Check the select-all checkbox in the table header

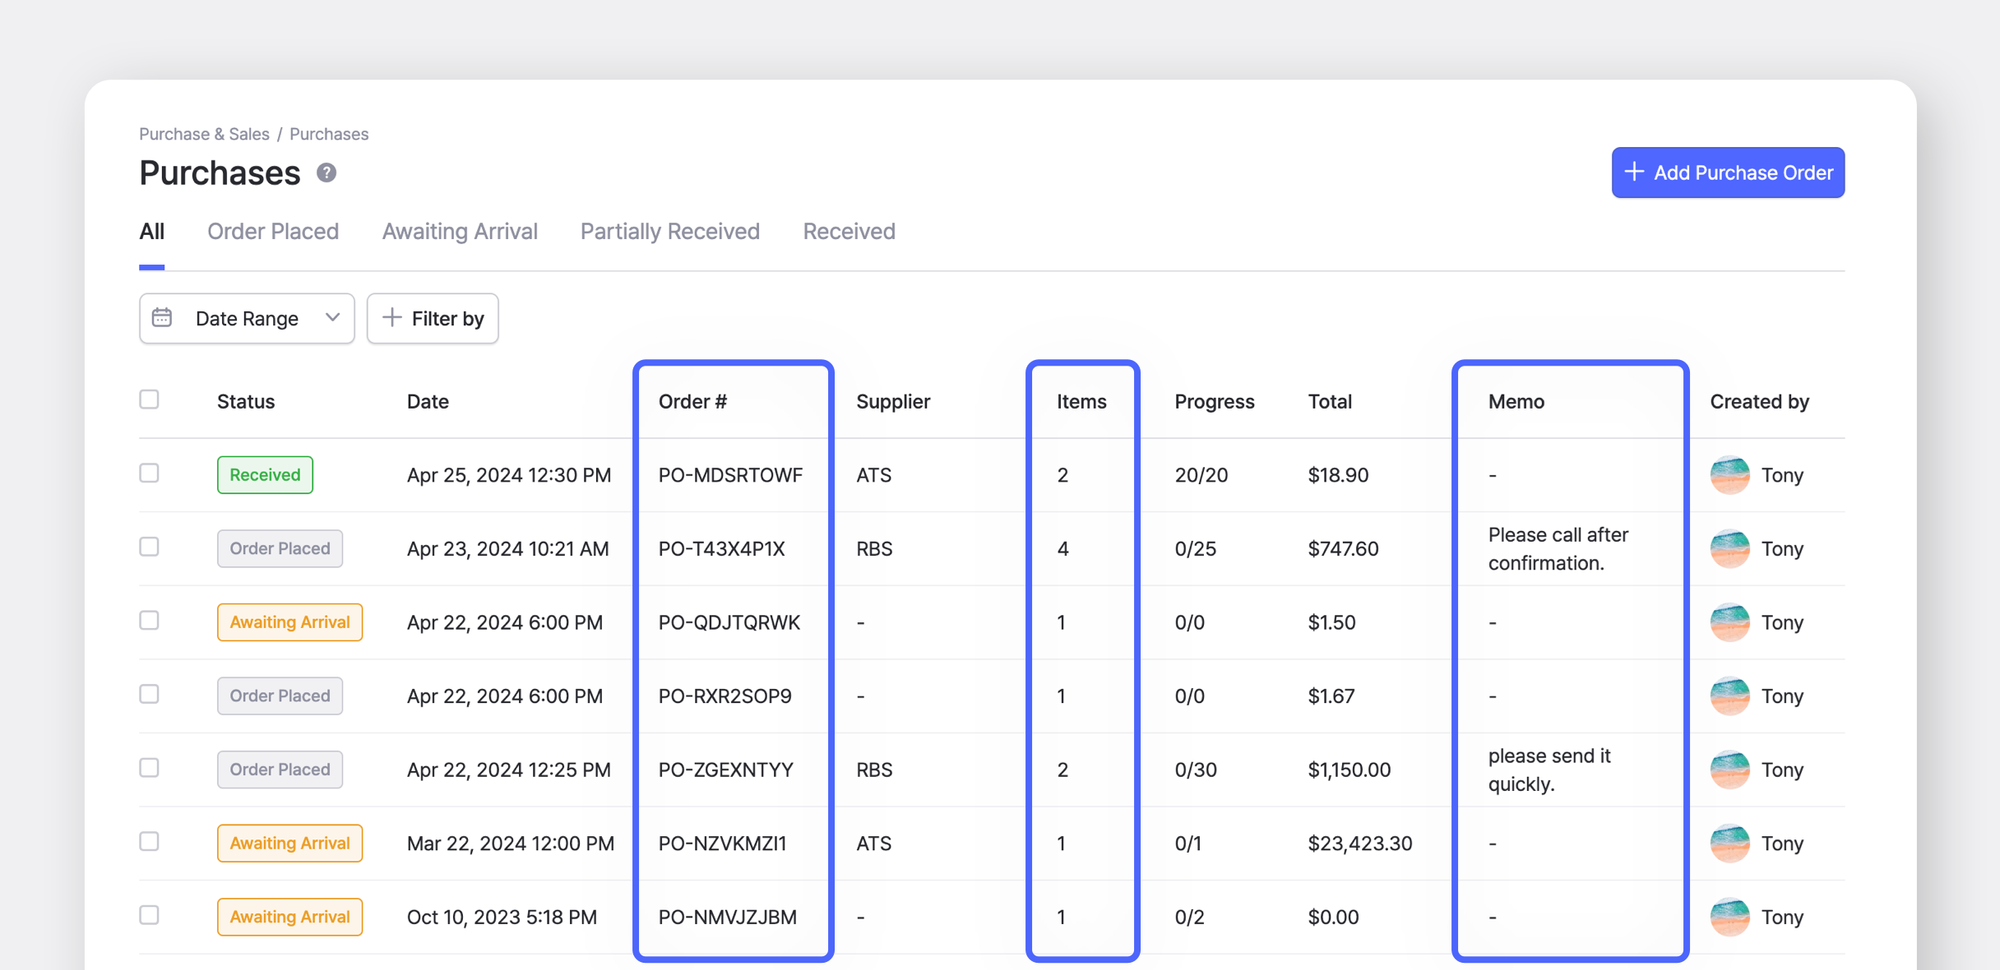click(x=149, y=398)
